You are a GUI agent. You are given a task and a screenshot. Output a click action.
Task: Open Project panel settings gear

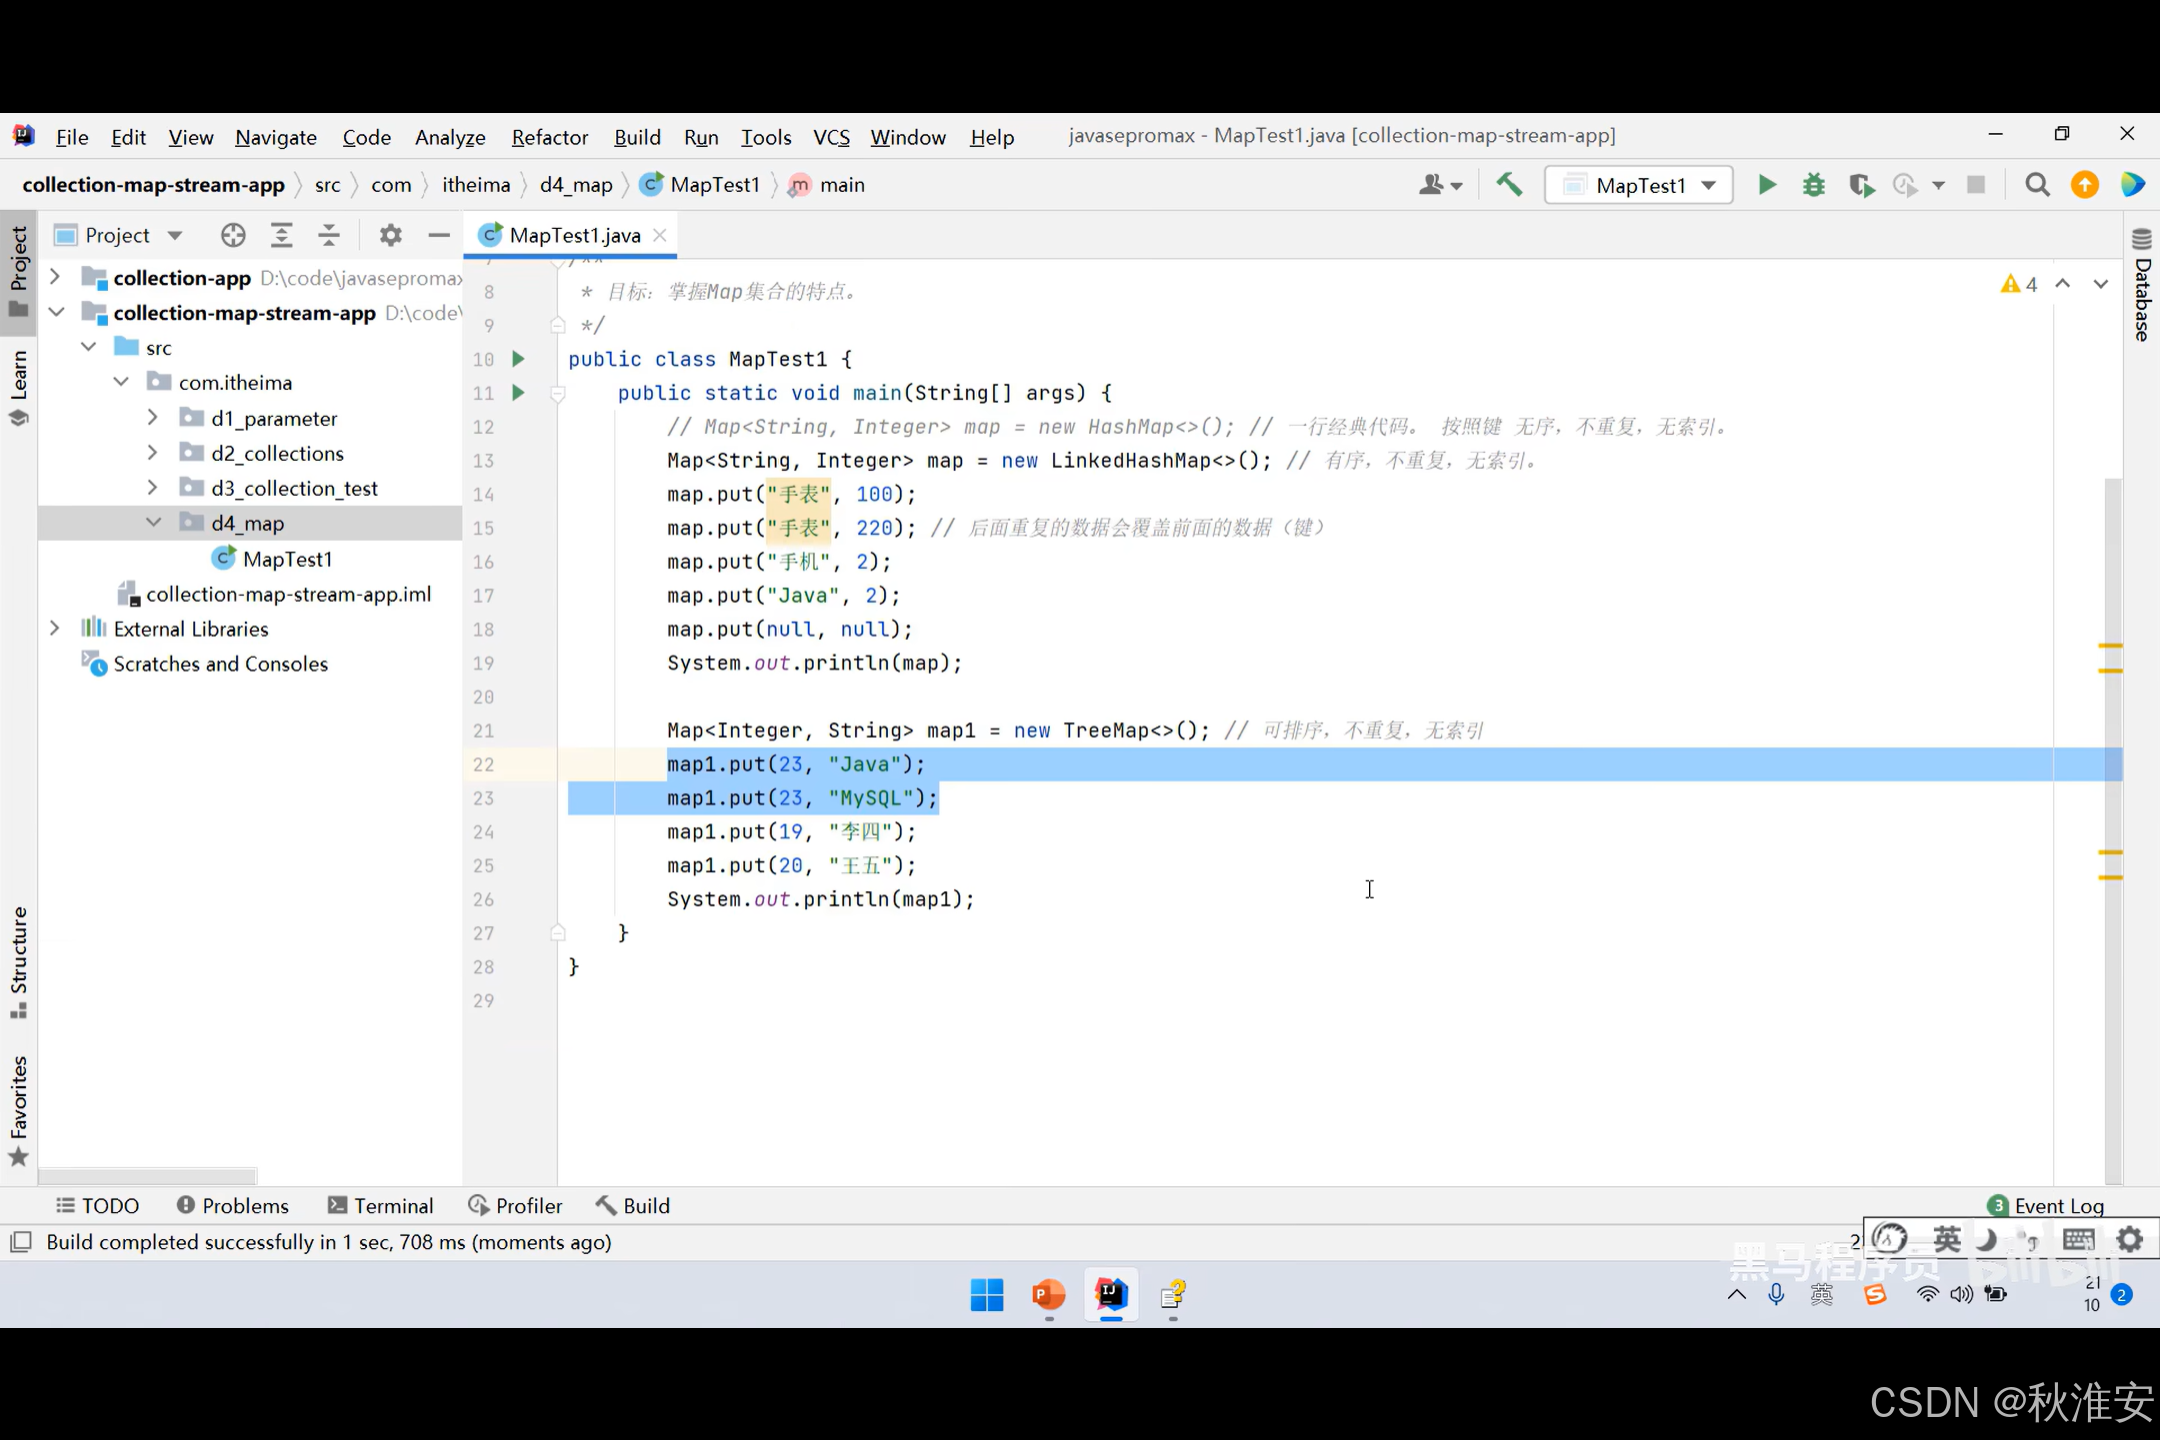[390, 235]
